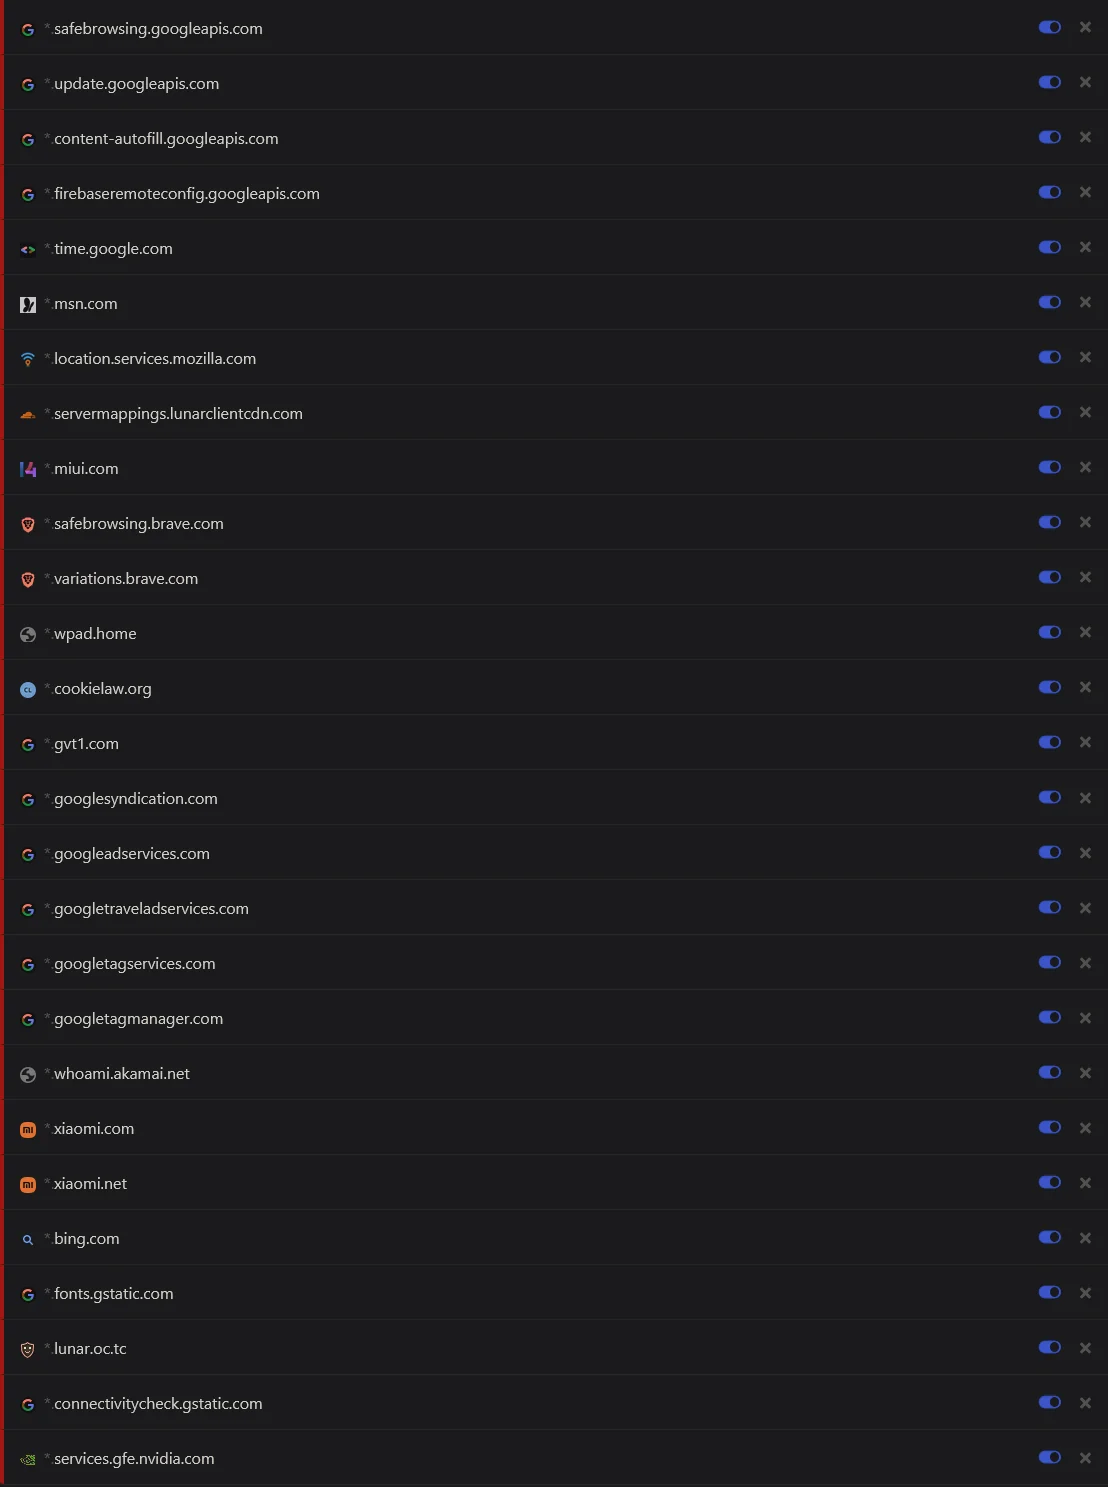Viewport: 1108px width, 1487px height.
Task: Click the Brave shield icon beside safebrowsing.brave.com
Action: pyautogui.click(x=28, y=523)
